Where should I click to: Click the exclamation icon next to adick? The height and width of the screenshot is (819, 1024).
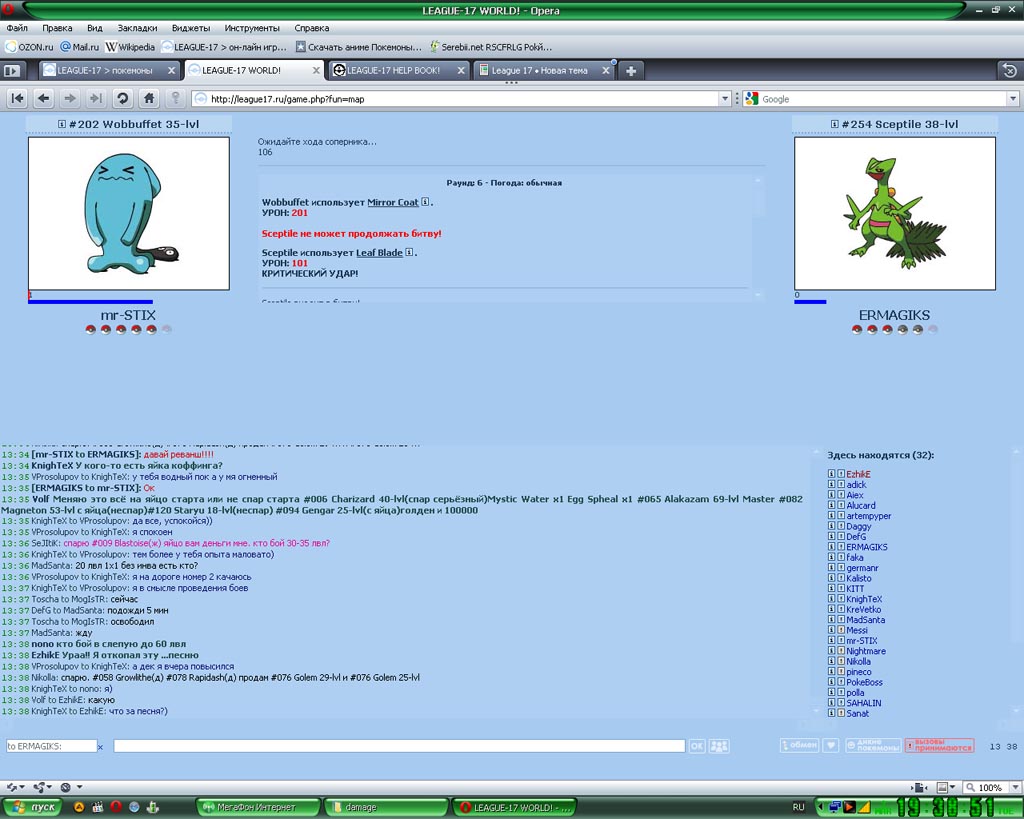coord(841,485)
